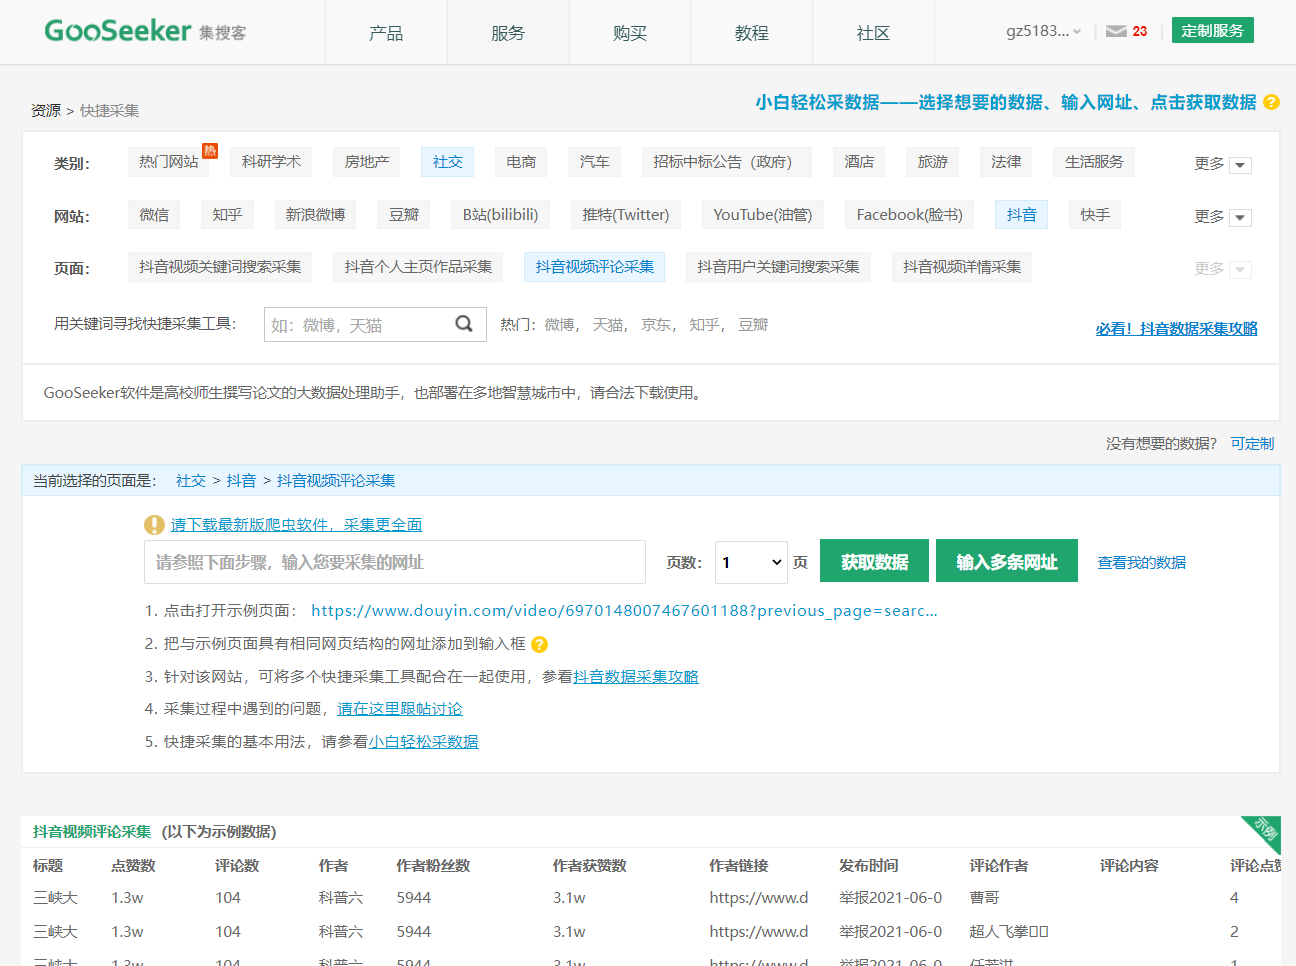This screenshot has width=1296, height=966.
Task: Select the 法律 category
Action: [x=1006, y=162]
